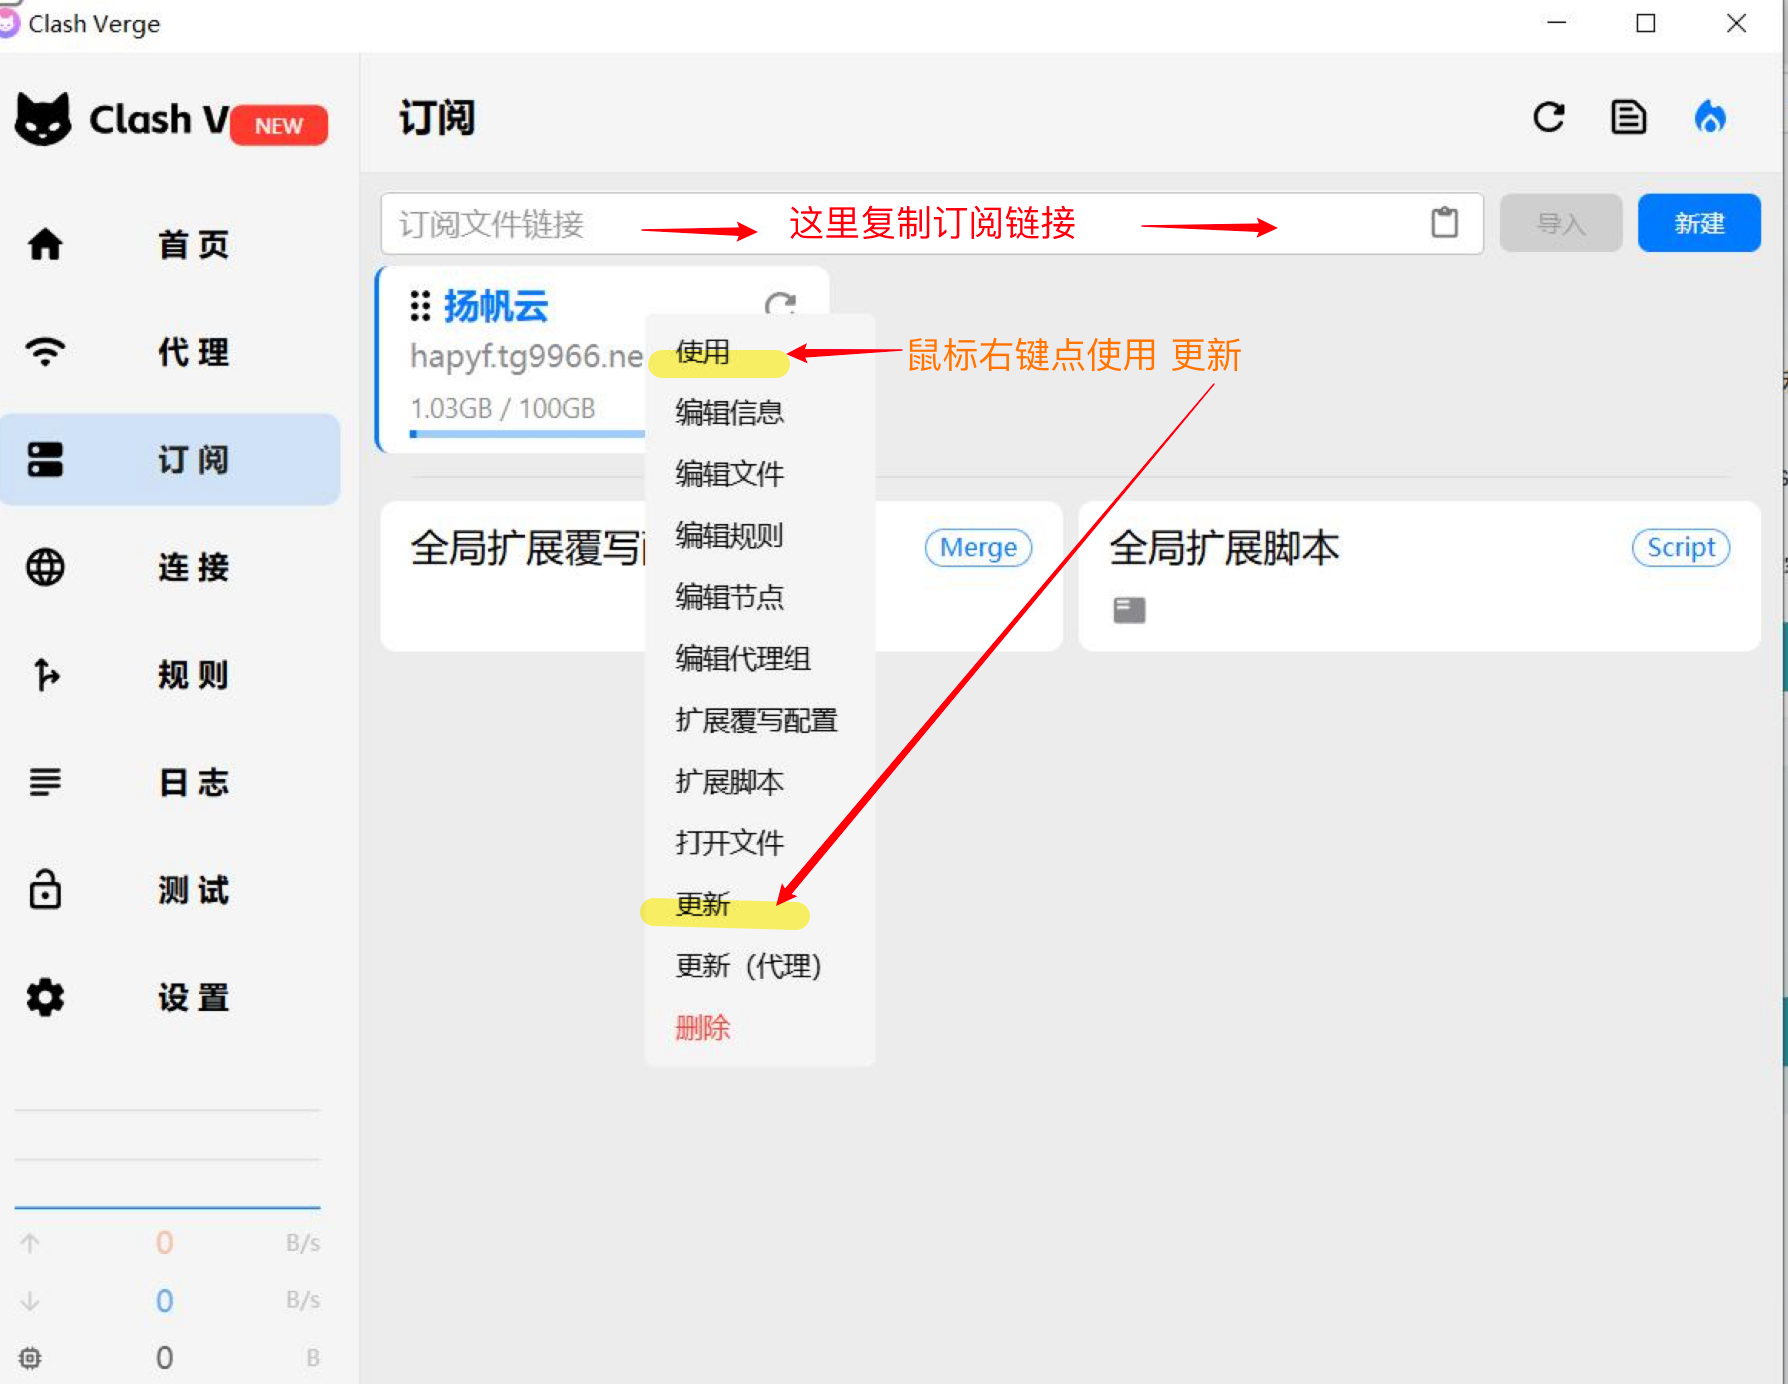Open the runtime config file viewer icon
The height and width of the screenshot is (1384, 1788).
point(1628,117)
